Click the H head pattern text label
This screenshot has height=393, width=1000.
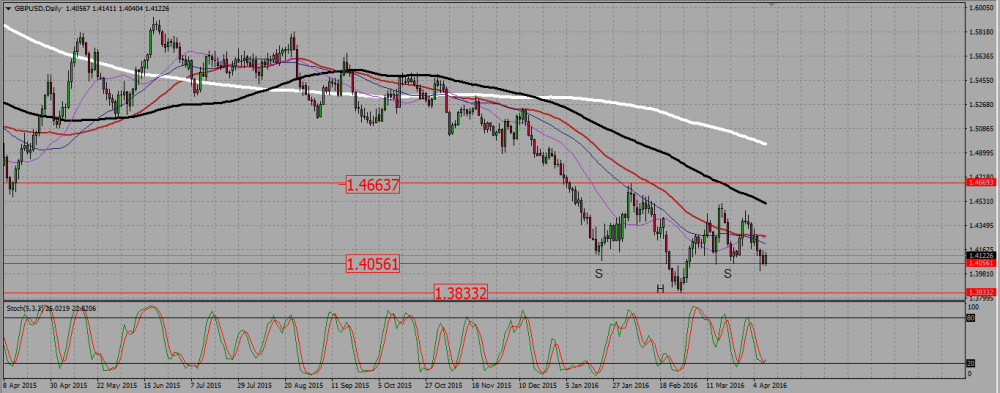pyautogui.click(x=660, y=290)
